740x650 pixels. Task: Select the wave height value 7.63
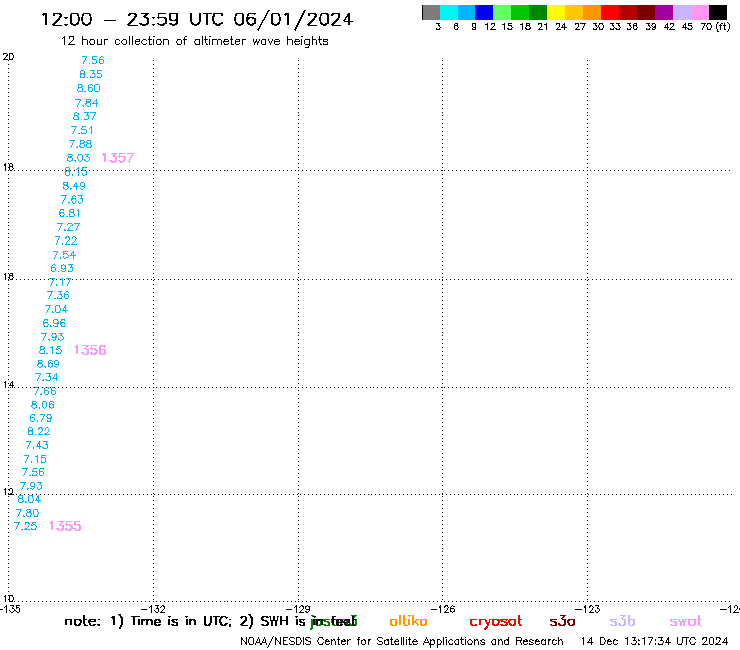tap(72, 200)
